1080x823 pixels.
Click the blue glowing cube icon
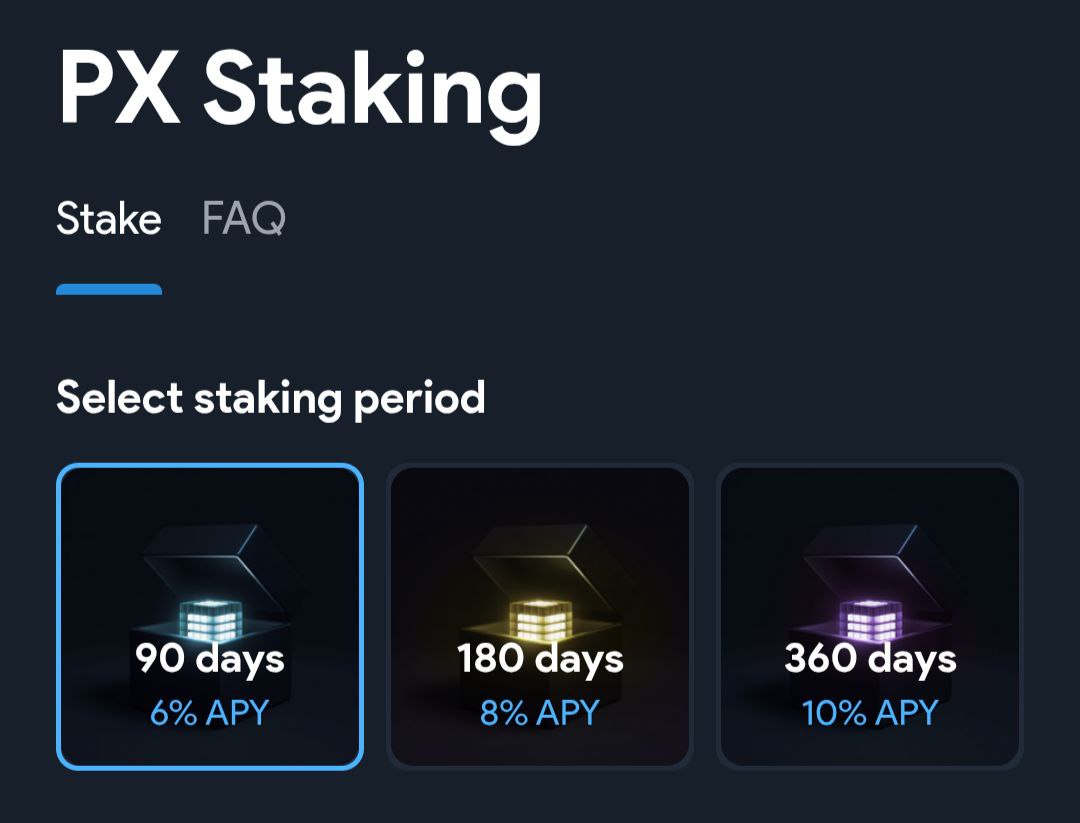(x=209, y=619)
